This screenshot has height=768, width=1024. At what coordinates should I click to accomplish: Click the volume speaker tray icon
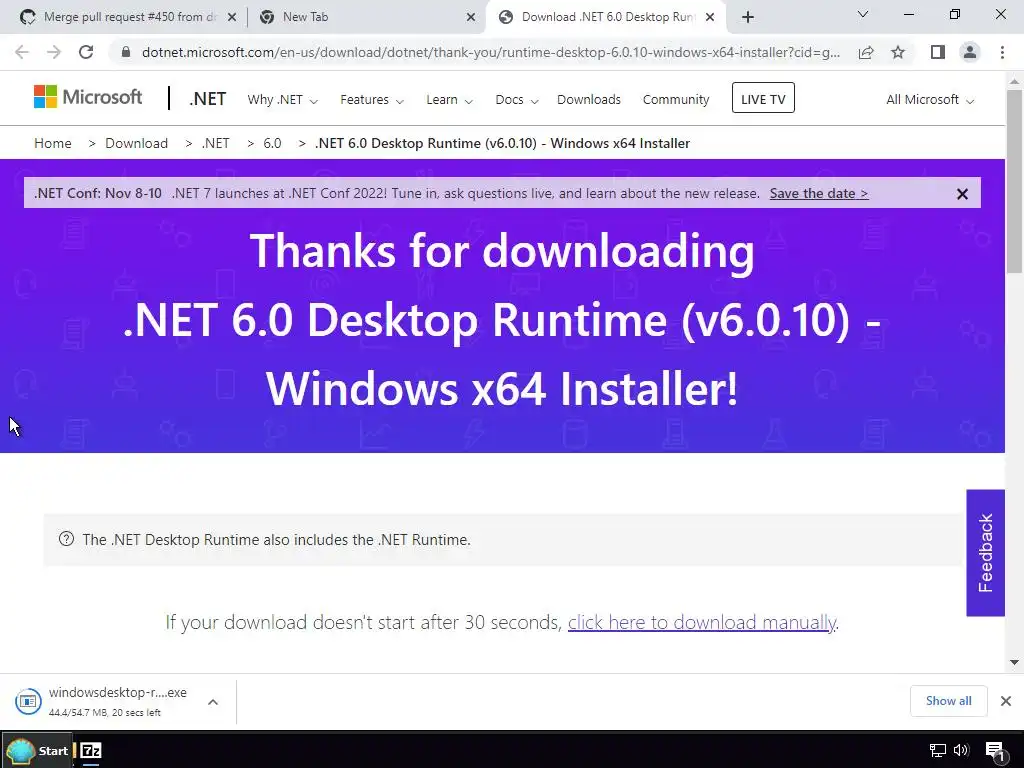961,750
